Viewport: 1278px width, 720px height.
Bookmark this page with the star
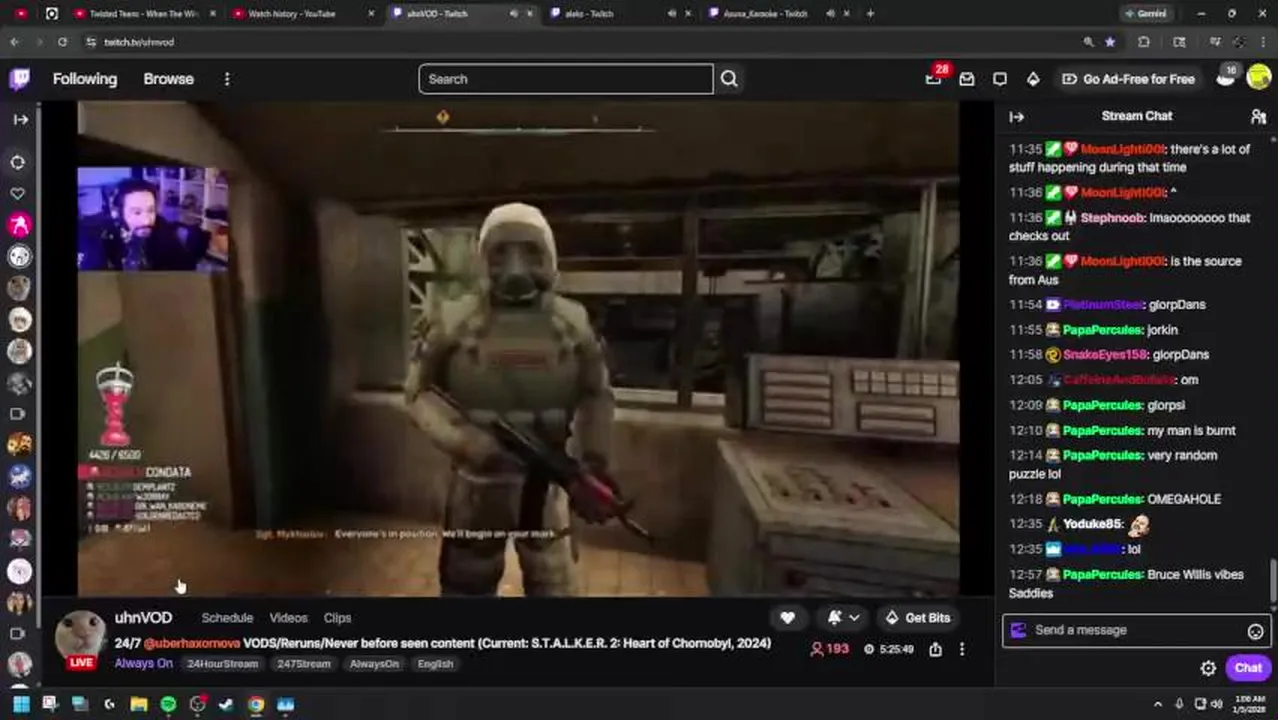point(1110,42)
